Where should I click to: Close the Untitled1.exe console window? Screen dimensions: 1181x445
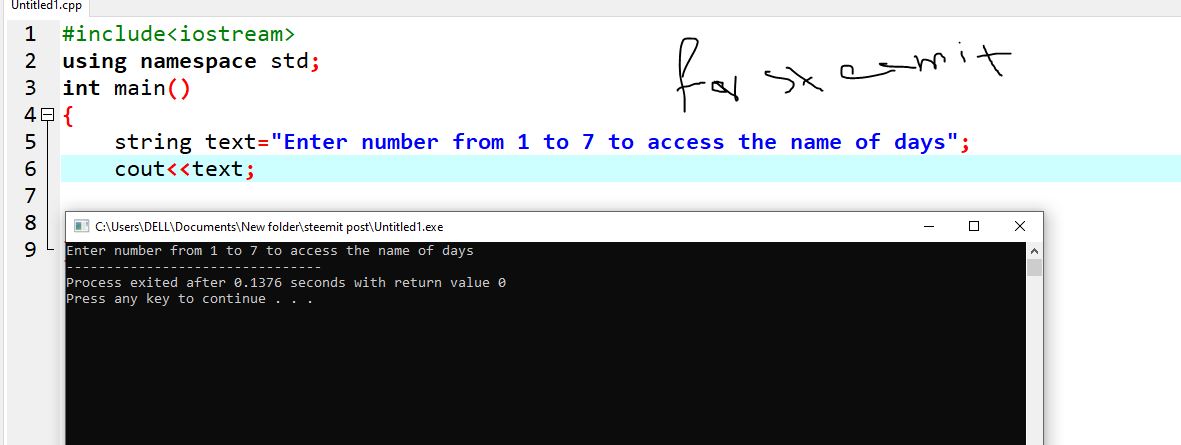pos(1019,226)
